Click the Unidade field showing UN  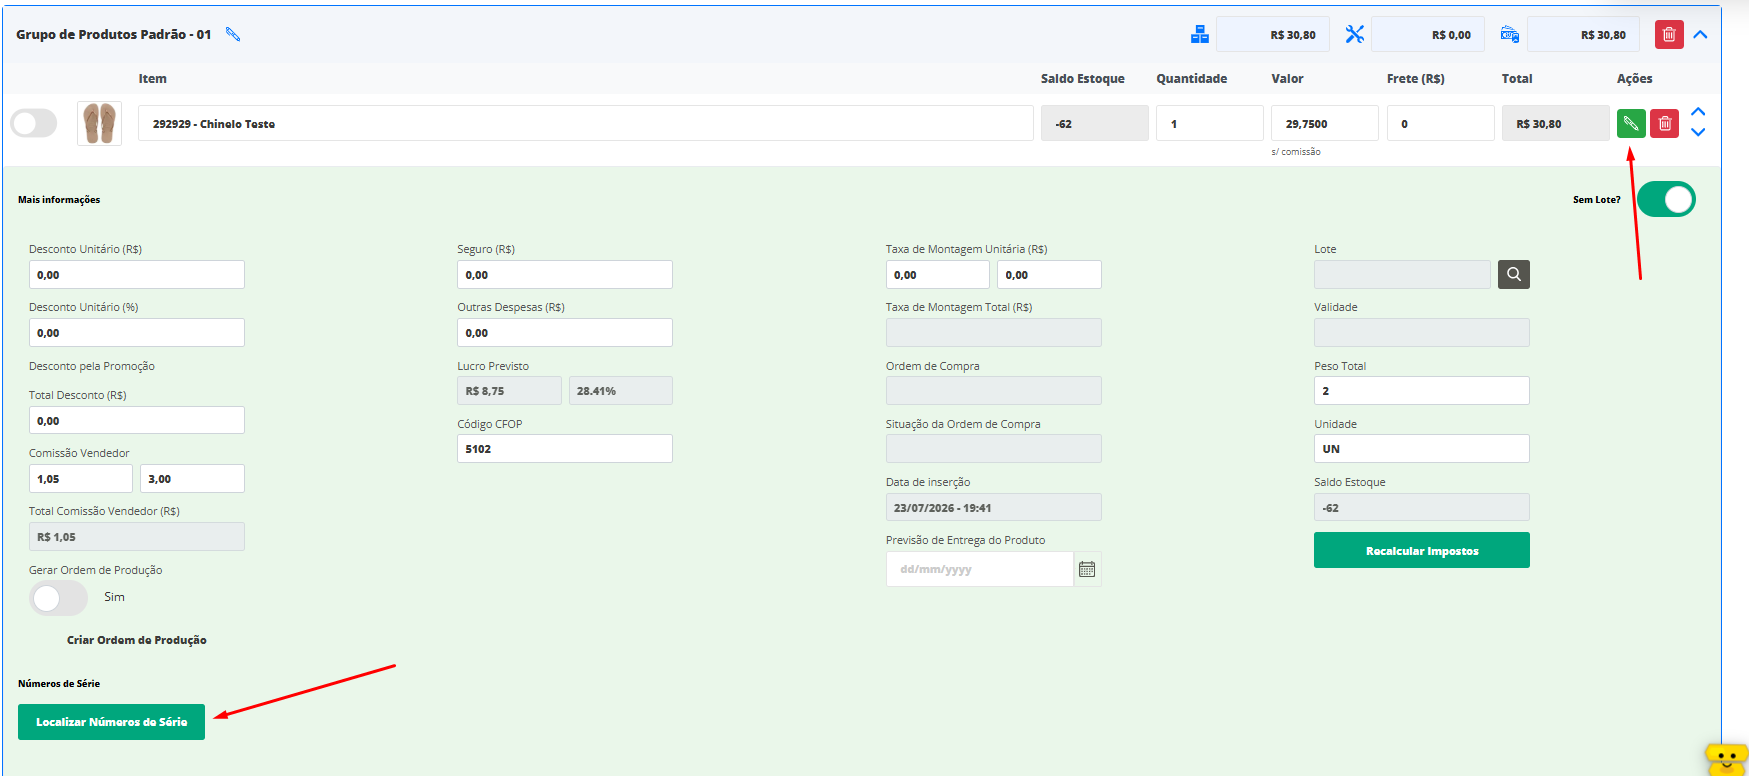(1422, 449)
